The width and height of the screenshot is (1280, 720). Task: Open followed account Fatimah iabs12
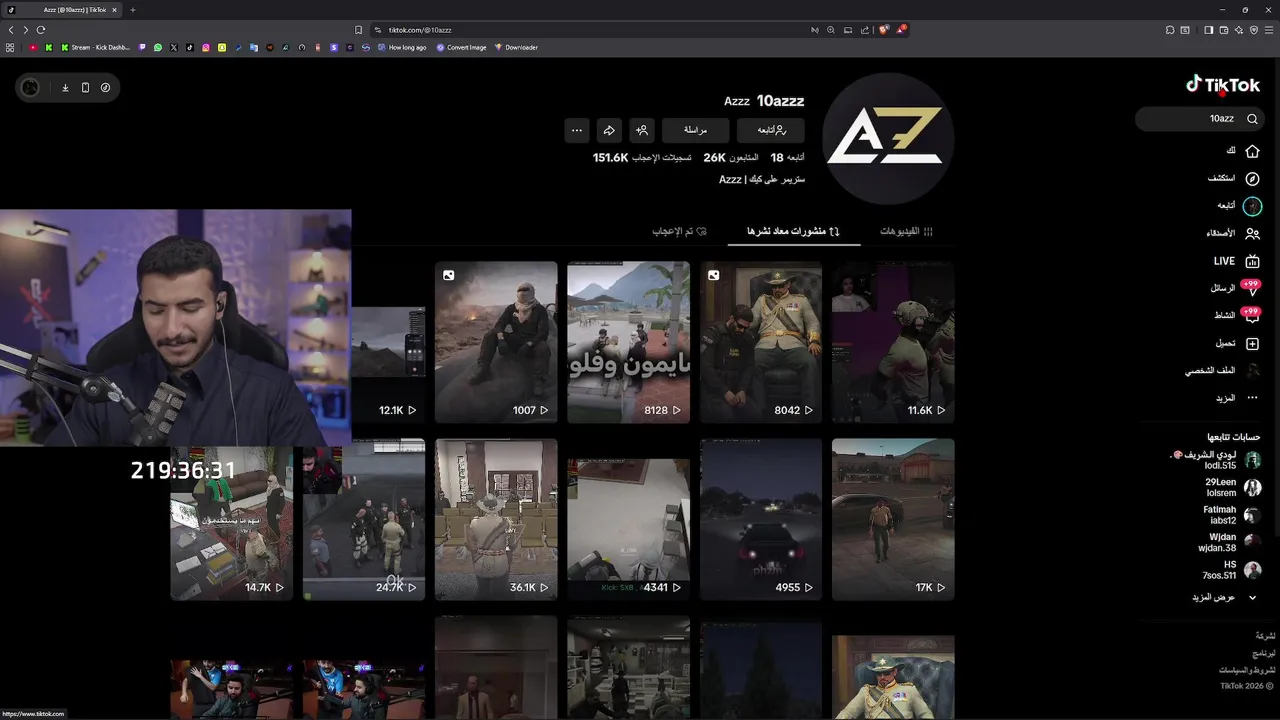[x=1231, y=515]
